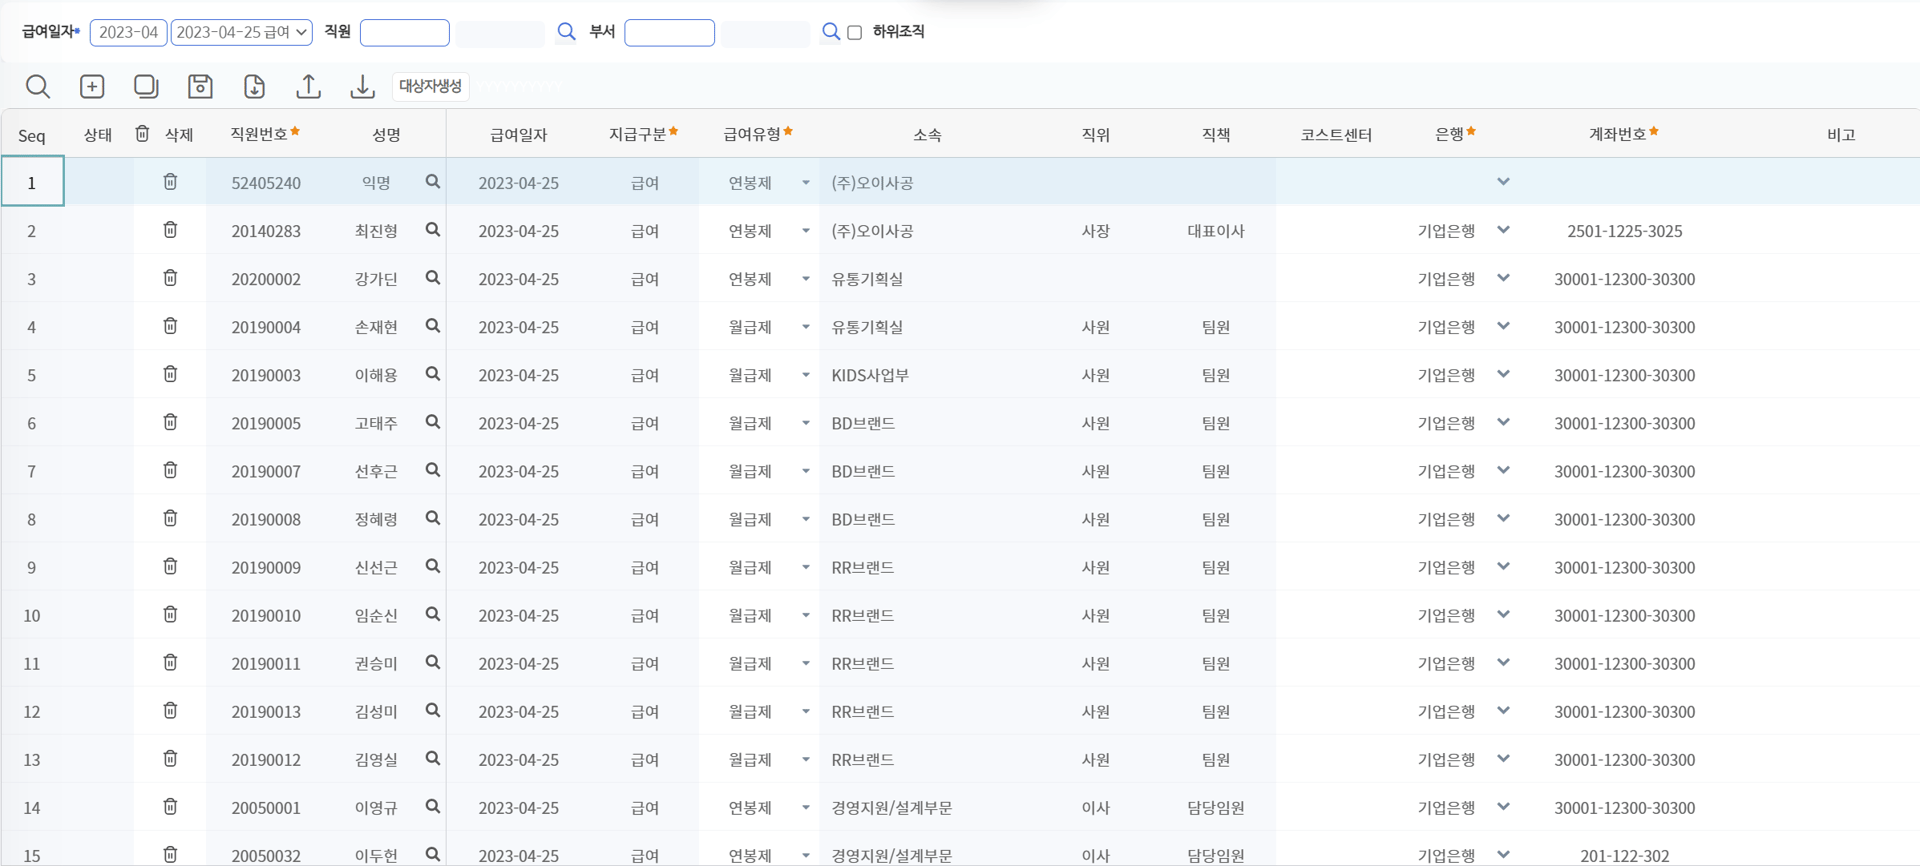Image resolution: width=1920 pixels, height=866 pixels.
Task: Click account number 201-122-302
Action: [x=1624, y=856]
